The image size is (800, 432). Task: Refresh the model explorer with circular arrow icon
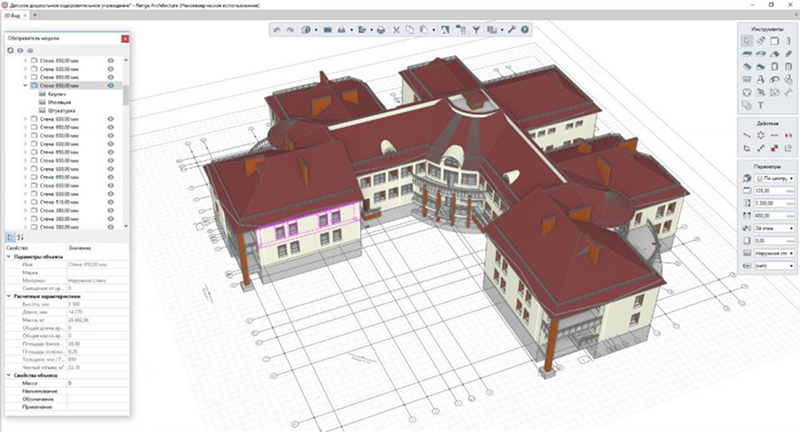pyautogui.click(x=10, y=50)
